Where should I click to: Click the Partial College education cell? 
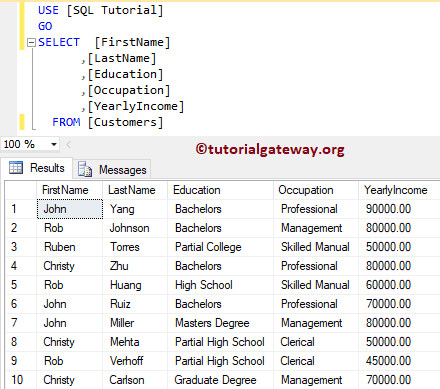tap(220, 247)
